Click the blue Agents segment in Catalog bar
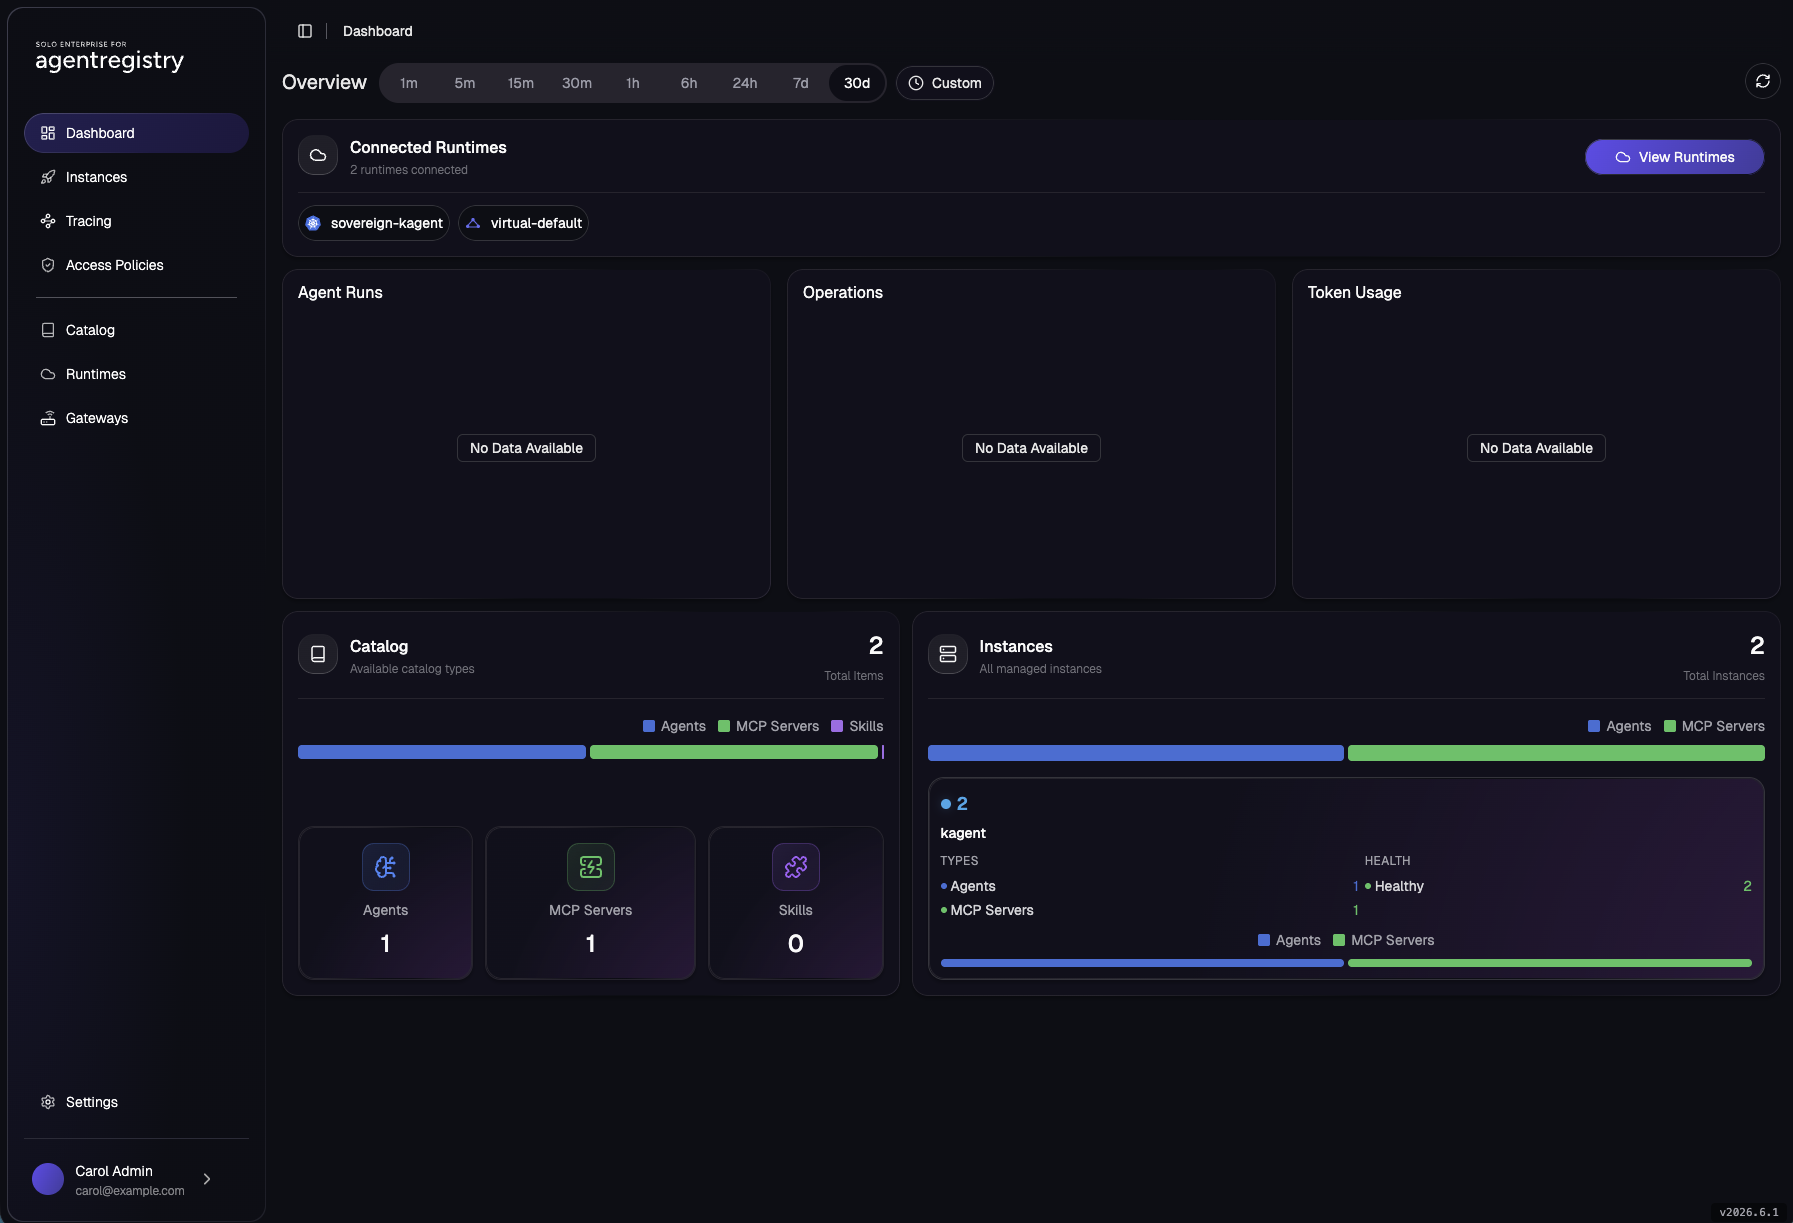 [x=442, y=752]
